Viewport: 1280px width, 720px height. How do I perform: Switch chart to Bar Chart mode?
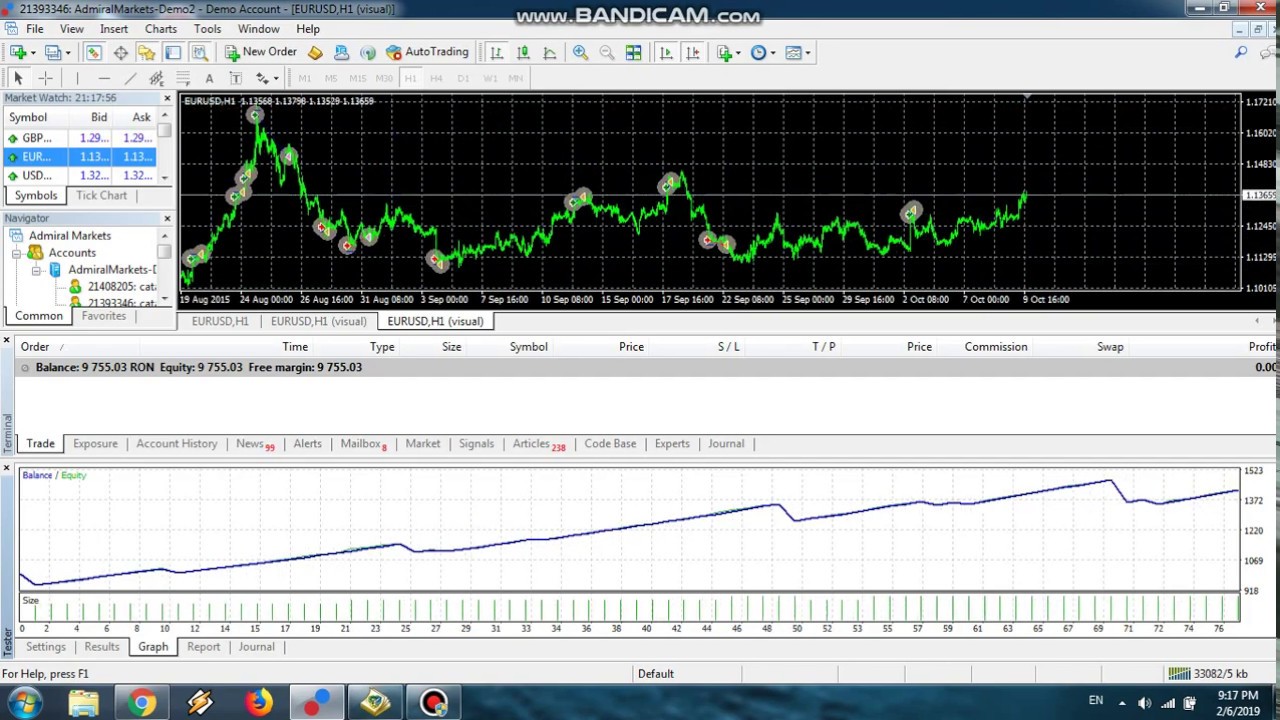496,52
